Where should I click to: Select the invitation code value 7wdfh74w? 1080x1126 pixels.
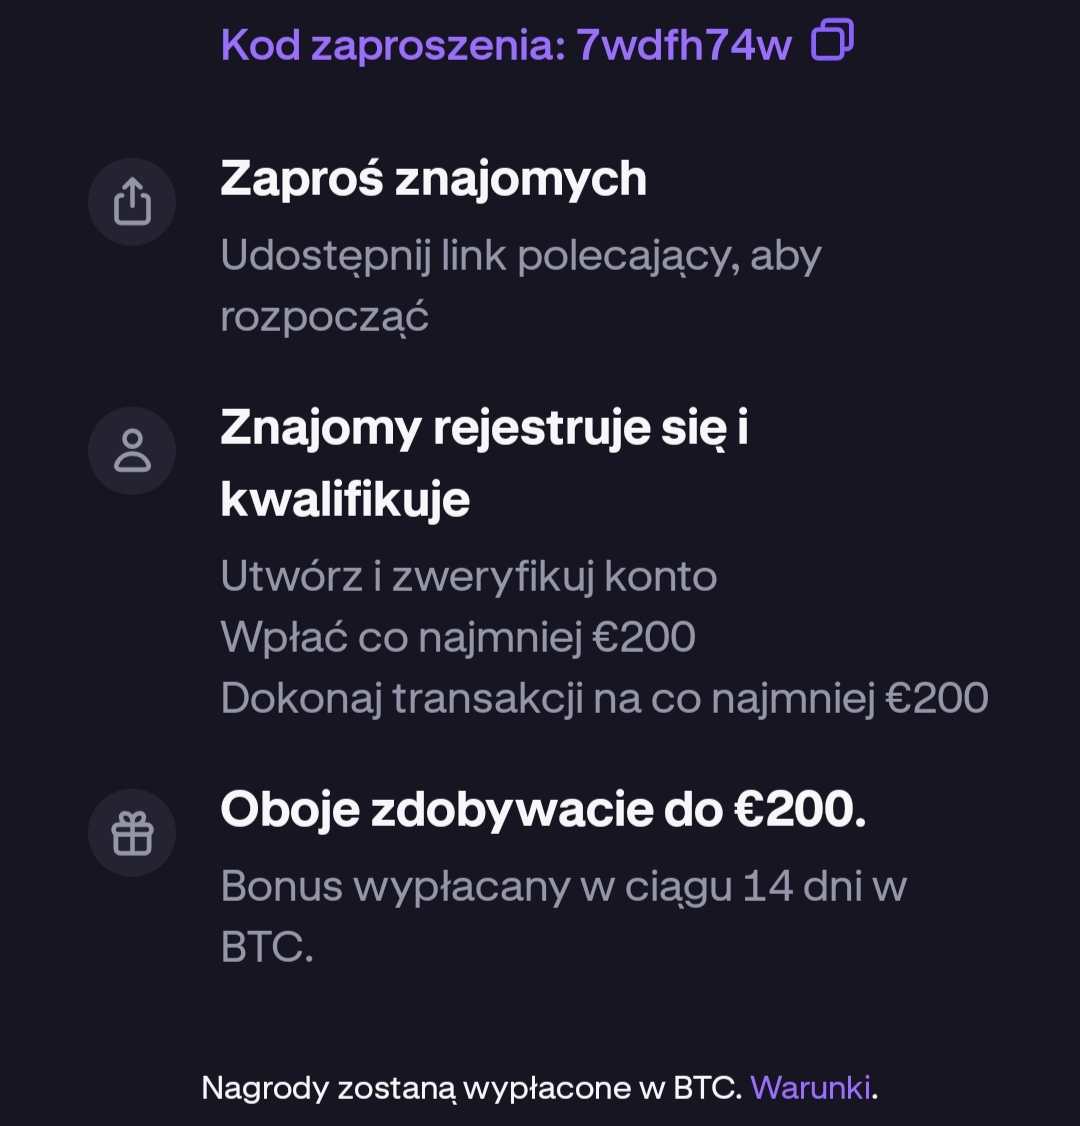684,45
